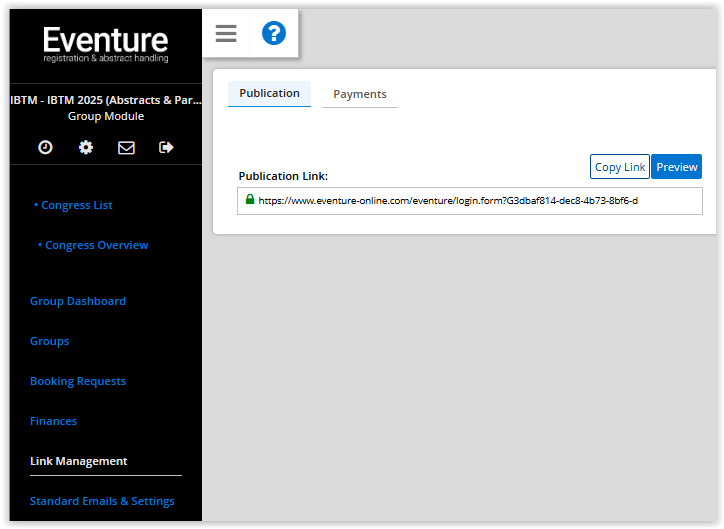Open Booking Requests
Screen dimensions: 724x529
pos(78,381)
